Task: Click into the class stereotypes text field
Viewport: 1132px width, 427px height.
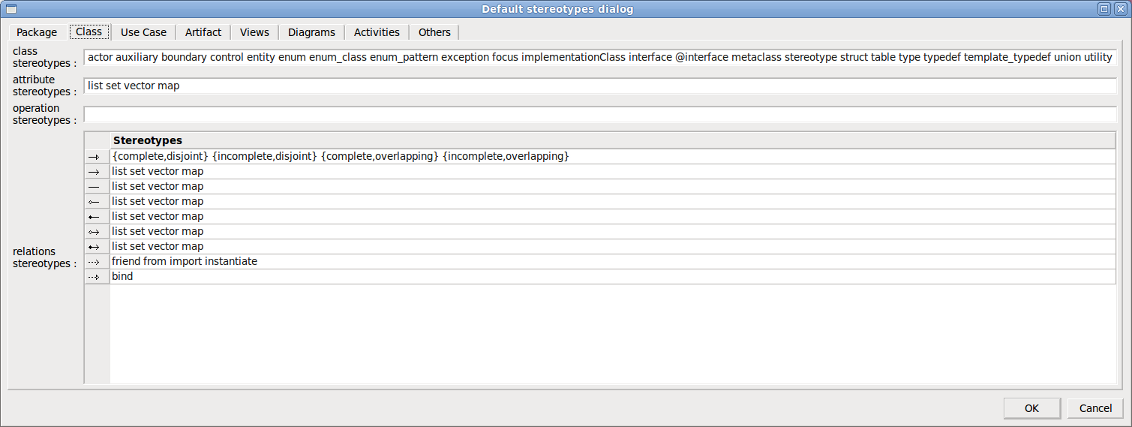Action: (x=600, y=58)
